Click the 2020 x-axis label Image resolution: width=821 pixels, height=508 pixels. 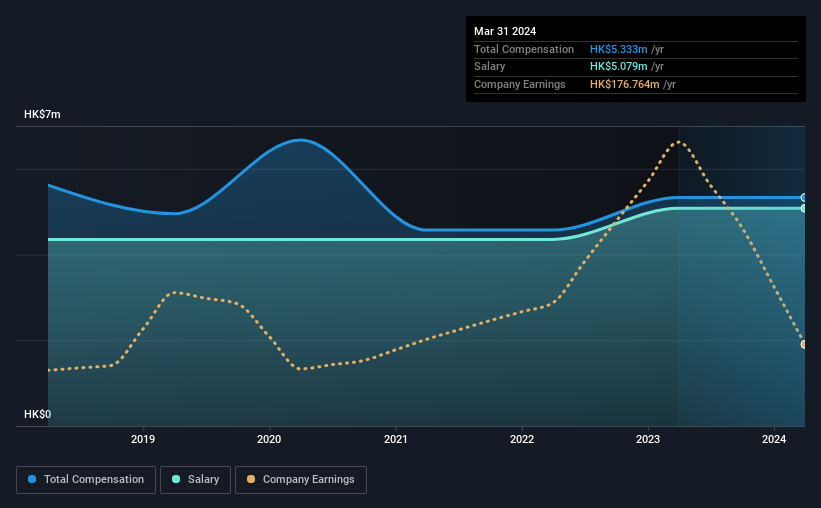(269, 439)
